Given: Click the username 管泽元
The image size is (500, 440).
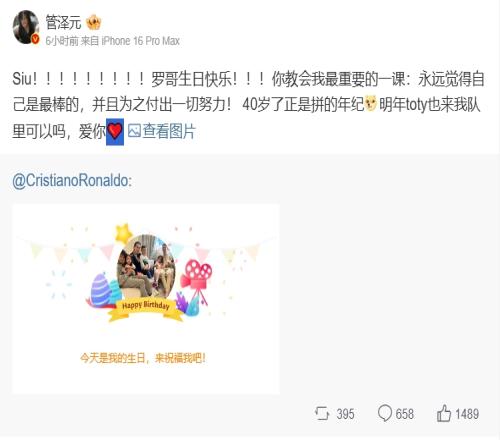Looking at the screenshot, I should [x=63, y=22].
